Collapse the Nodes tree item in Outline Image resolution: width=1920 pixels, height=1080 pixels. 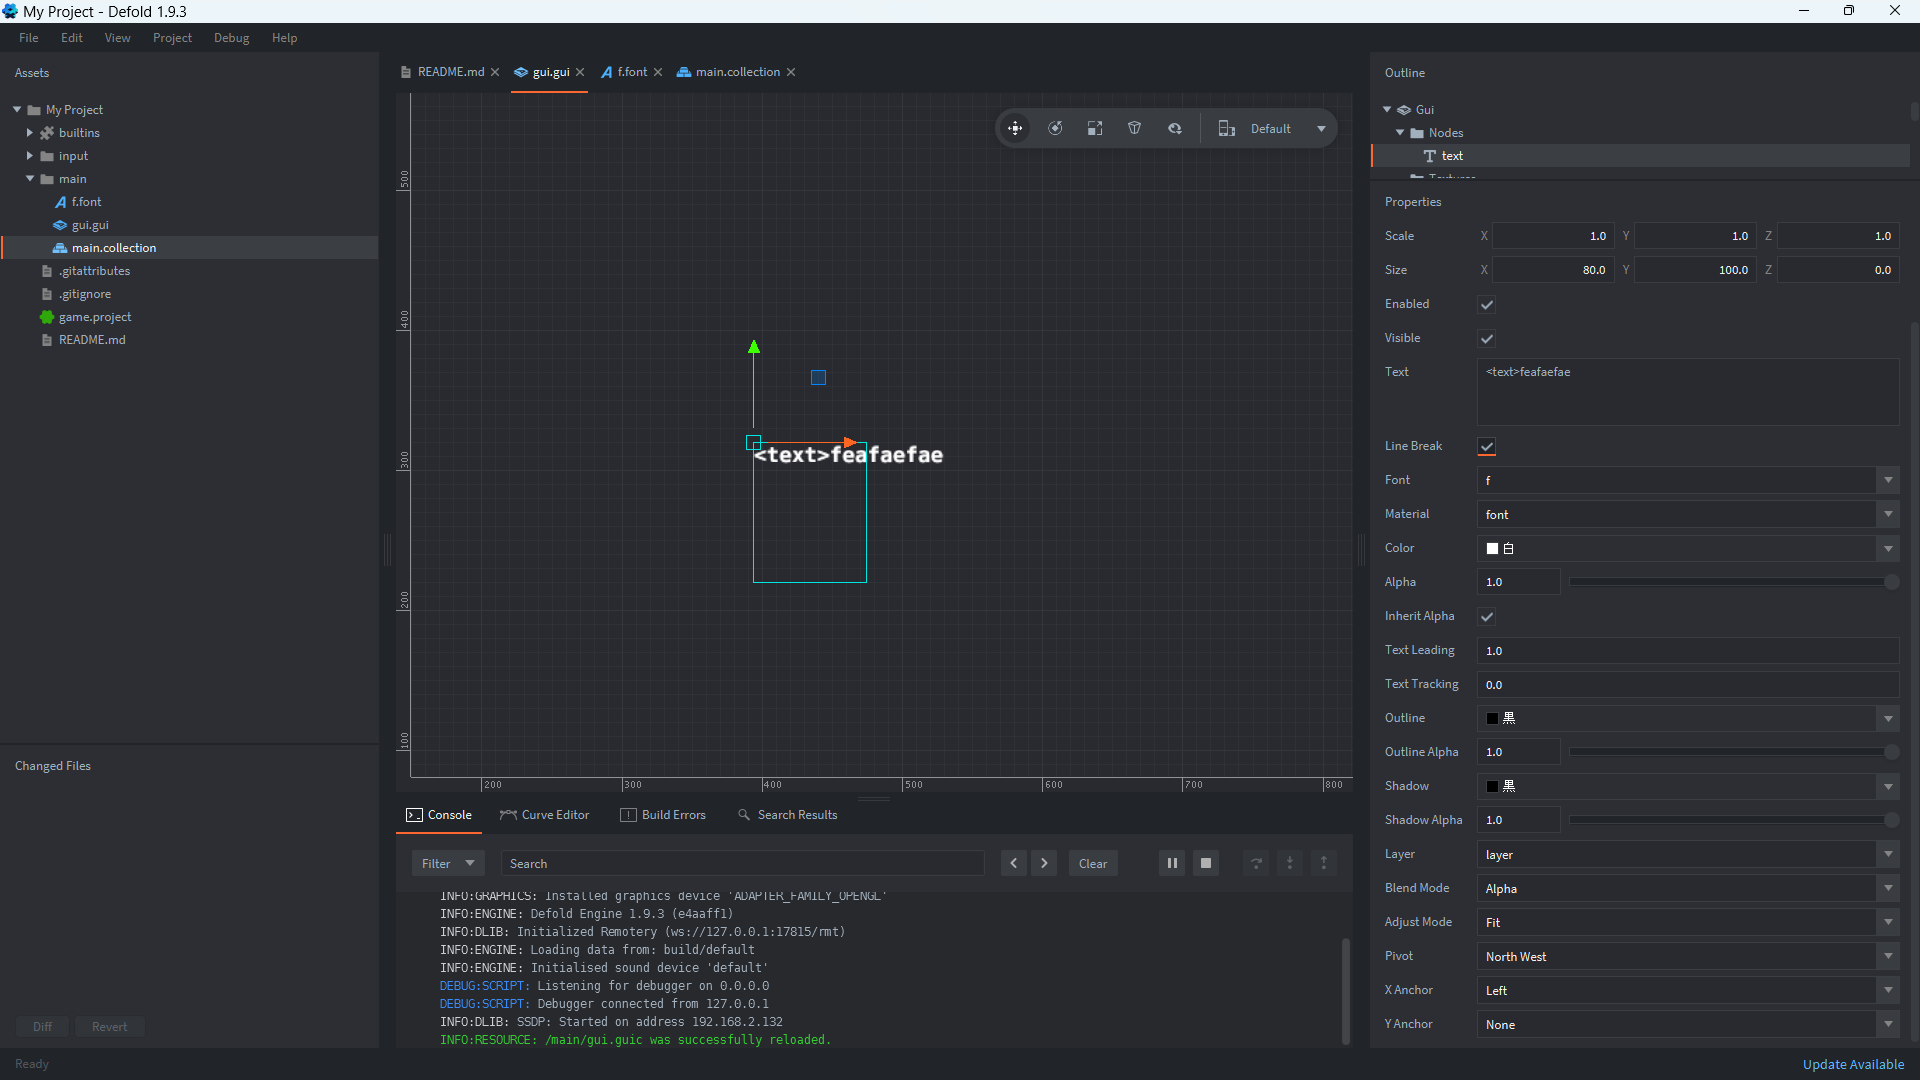pyautogui.click(x=1400, y=132)
